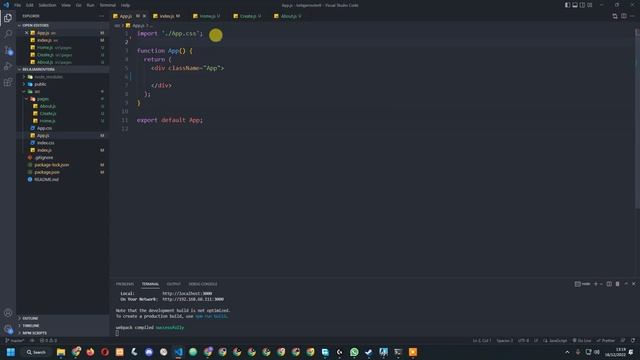Change UTF-8 encoding in the status bar
Image resolution: width=640 pixels, height=360 pixels.
click(523, 340)
